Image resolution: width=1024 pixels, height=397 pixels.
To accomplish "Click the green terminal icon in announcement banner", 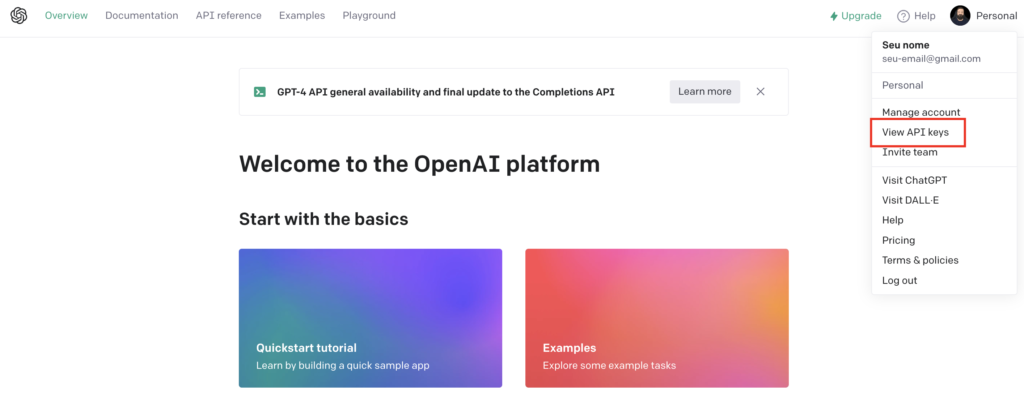I will [x=260, y=92].
